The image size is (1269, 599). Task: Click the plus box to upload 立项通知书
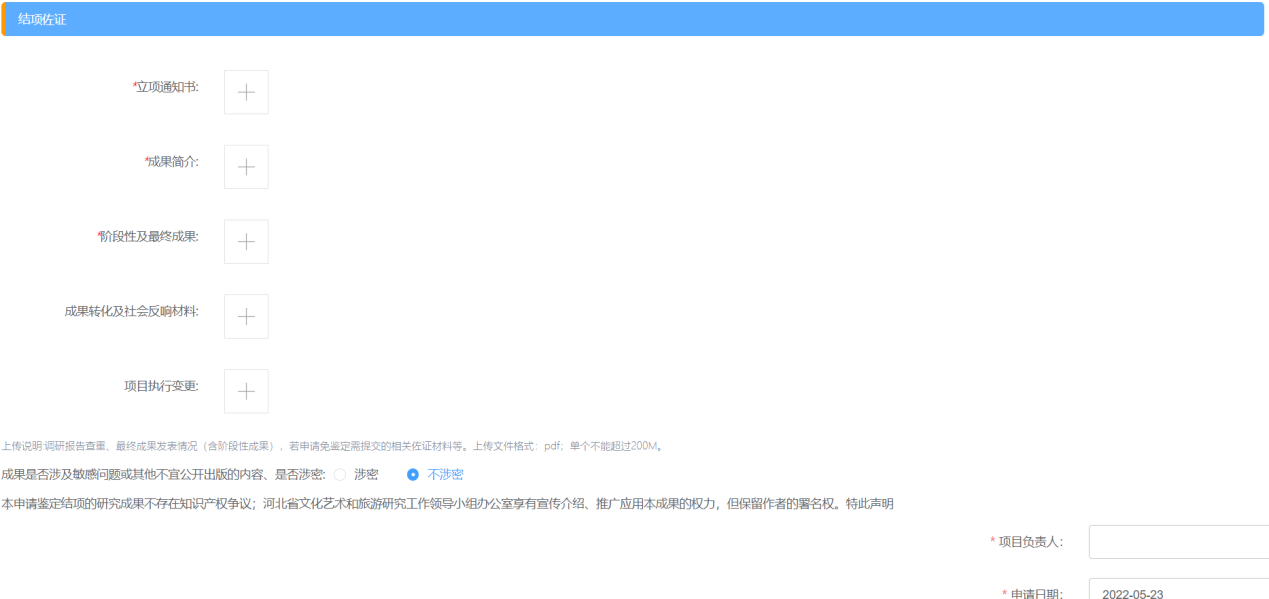(x=246, y=92)
